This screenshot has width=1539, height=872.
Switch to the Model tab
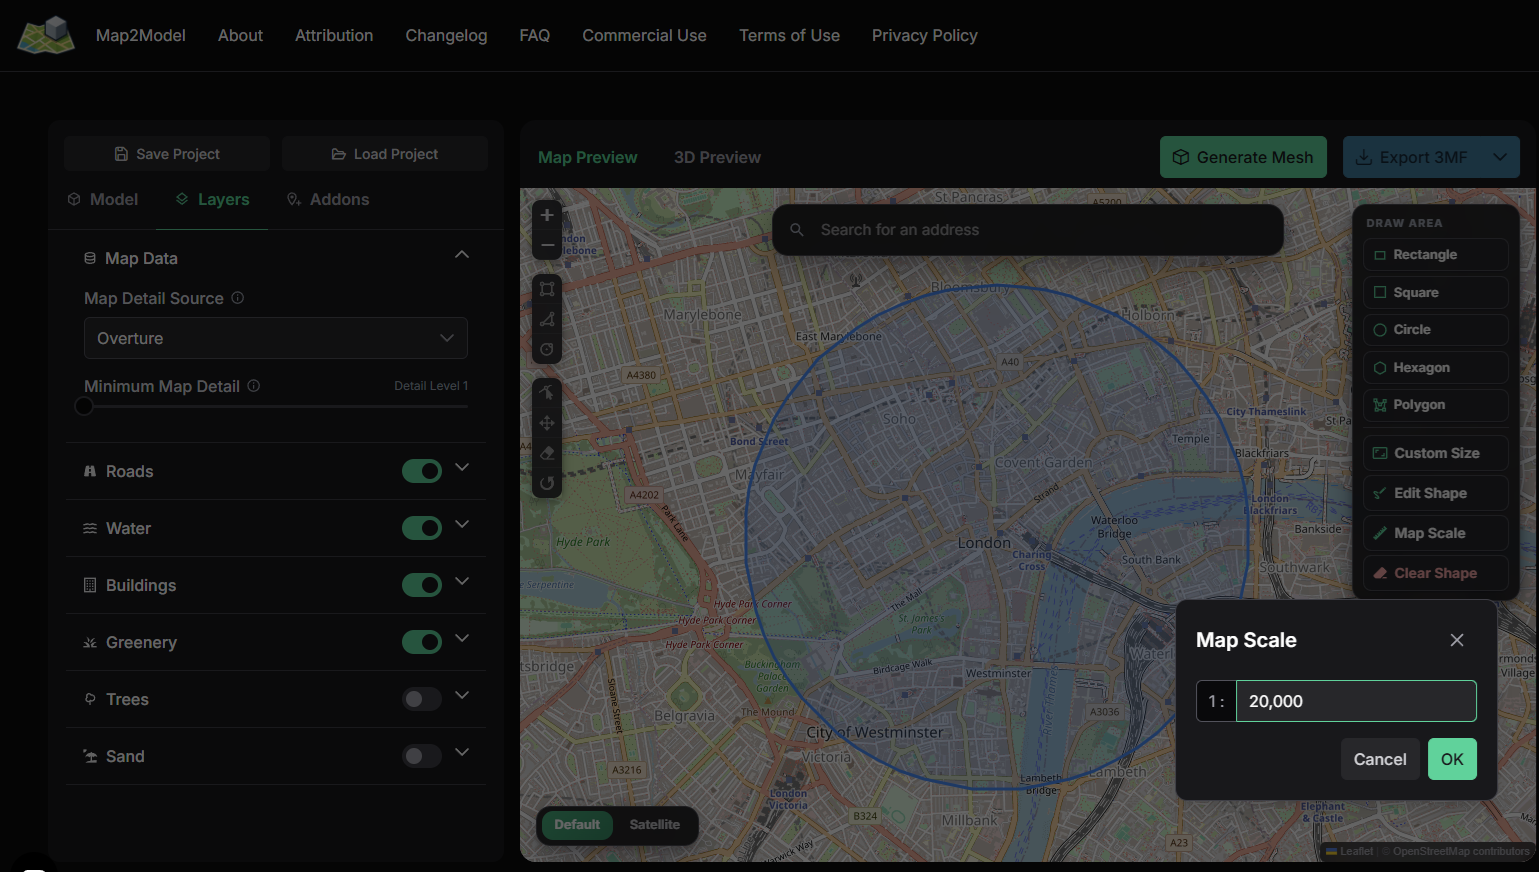pyautogui.click(x=103, y=199)
